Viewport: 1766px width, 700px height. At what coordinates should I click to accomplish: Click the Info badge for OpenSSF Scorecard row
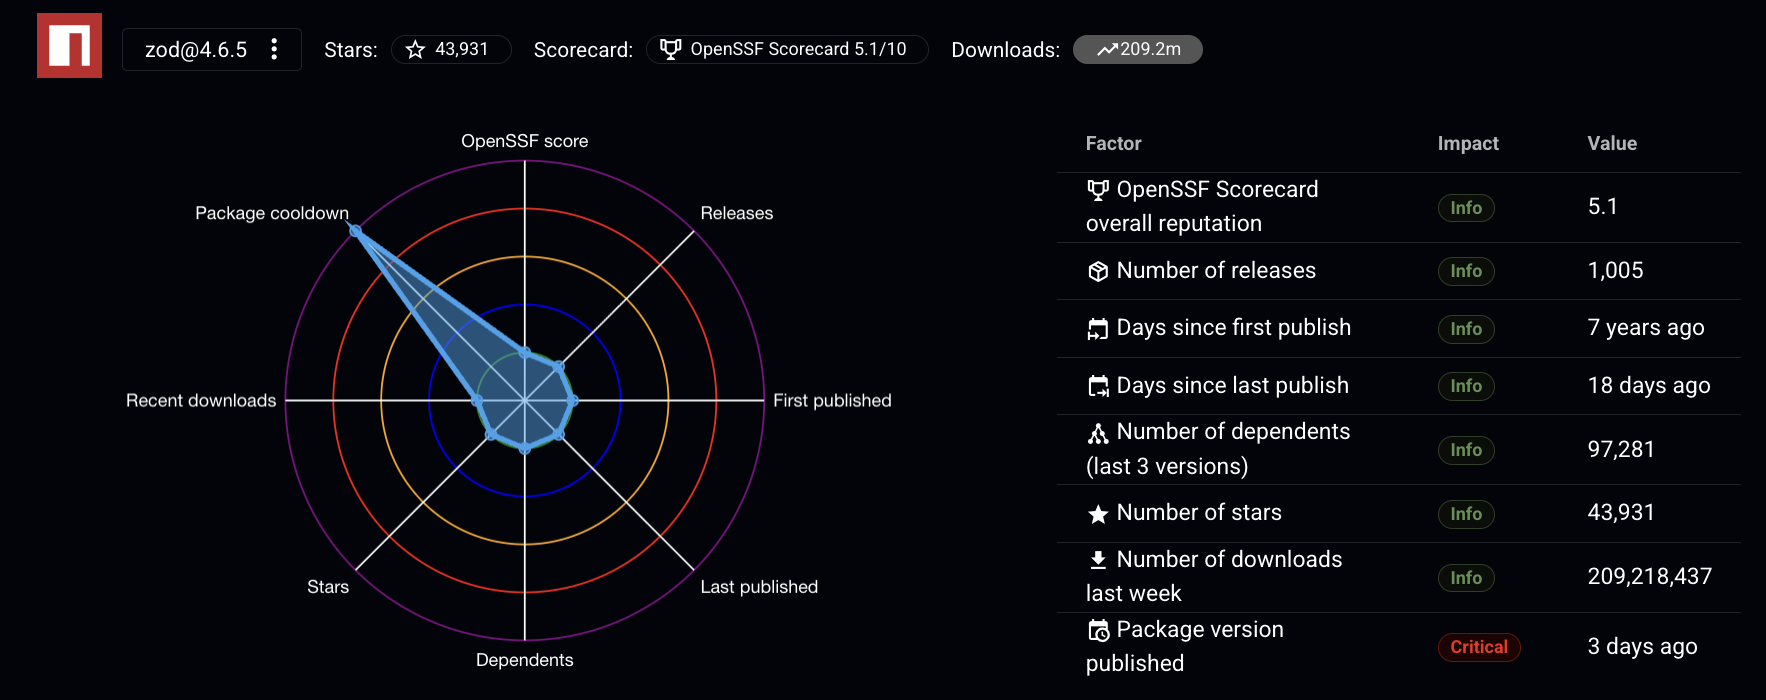[x=1466, y=208]
